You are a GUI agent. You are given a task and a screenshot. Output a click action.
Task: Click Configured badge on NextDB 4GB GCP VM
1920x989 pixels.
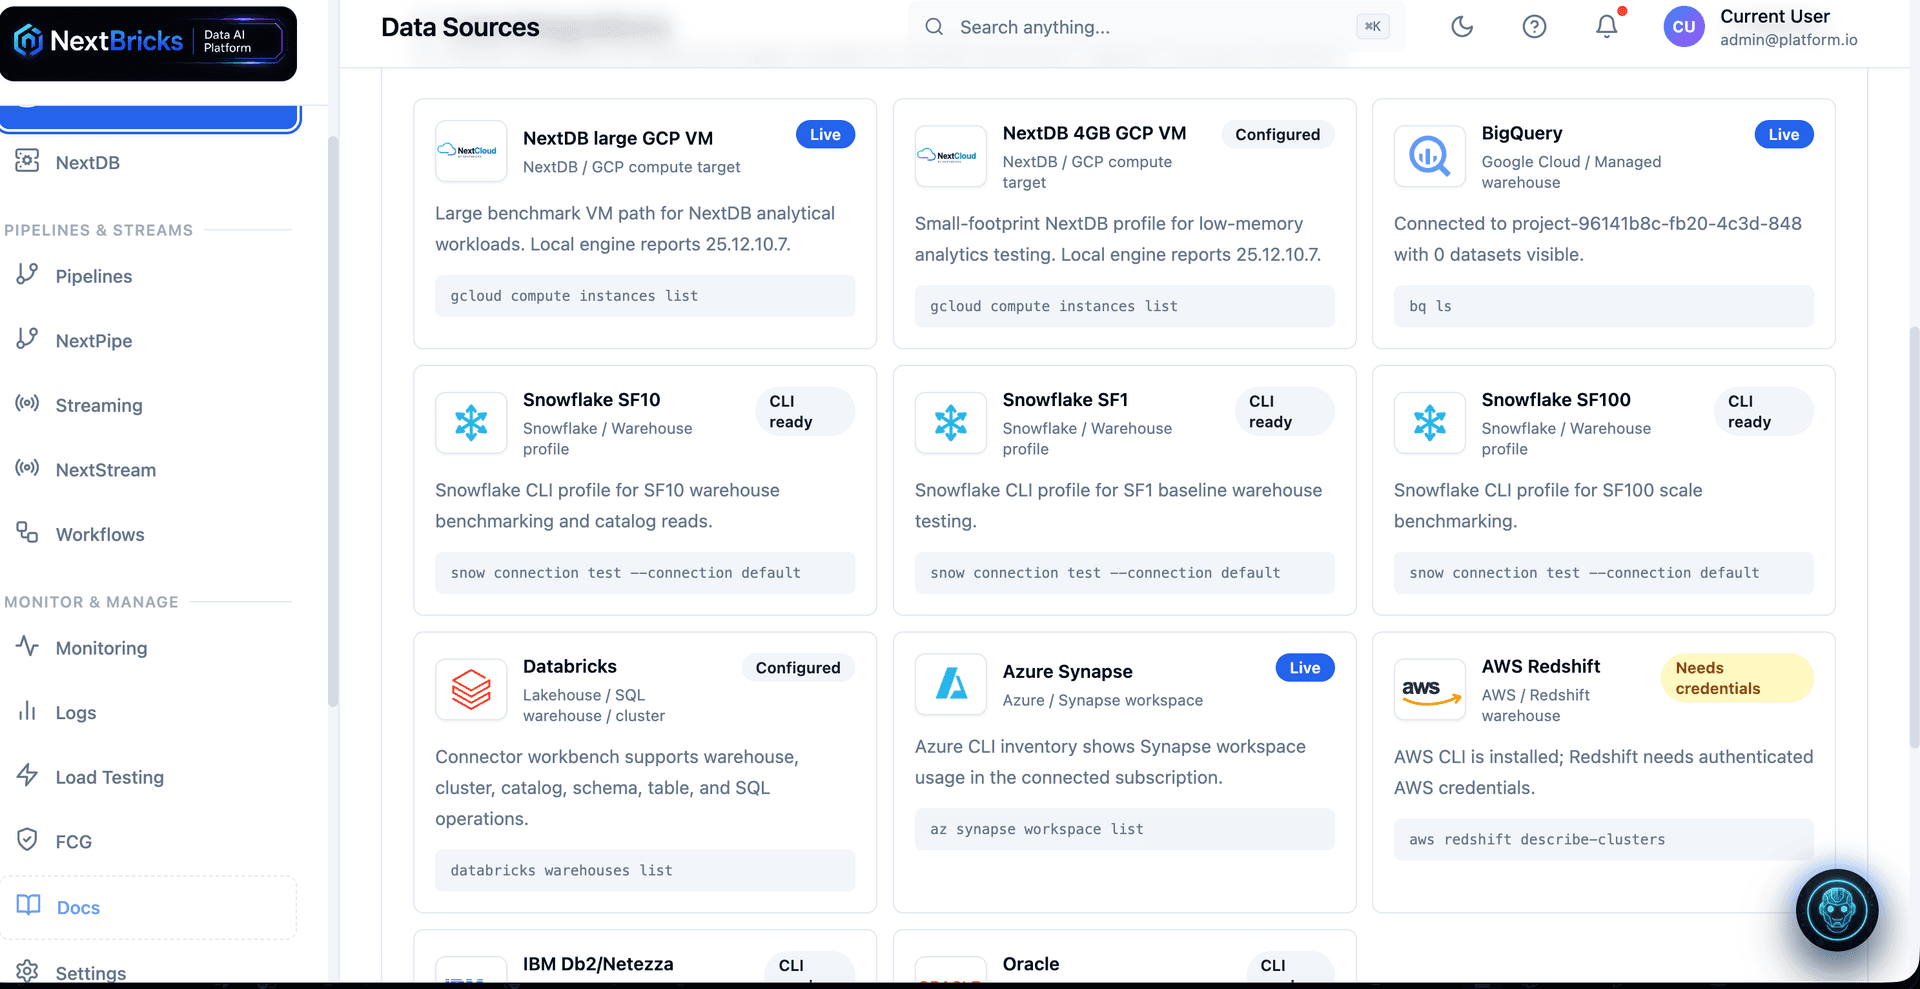(x=1277, y=135)
